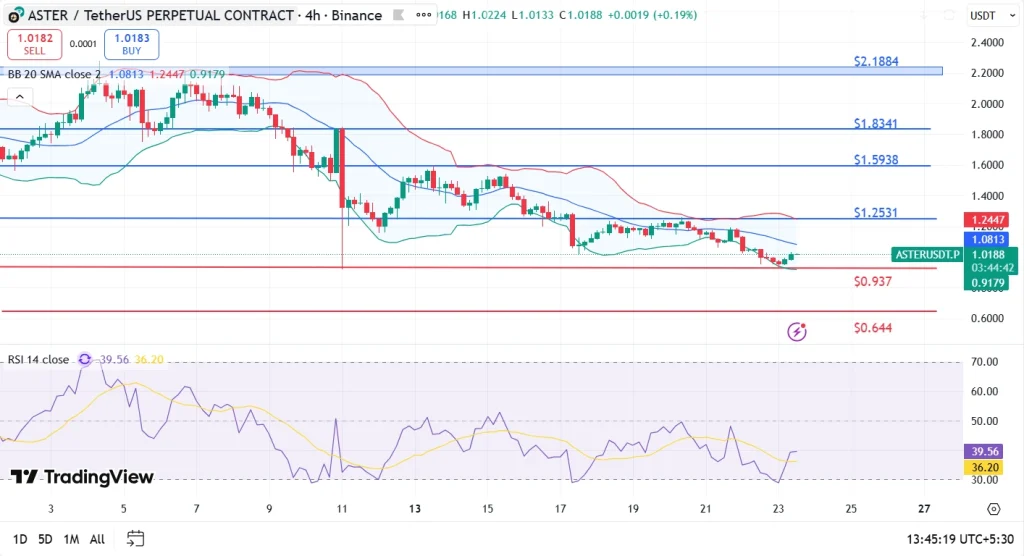Open the go-to-date calendar icon
The height and width of the screenshot is (556, 1024).
tap(135, 539)
